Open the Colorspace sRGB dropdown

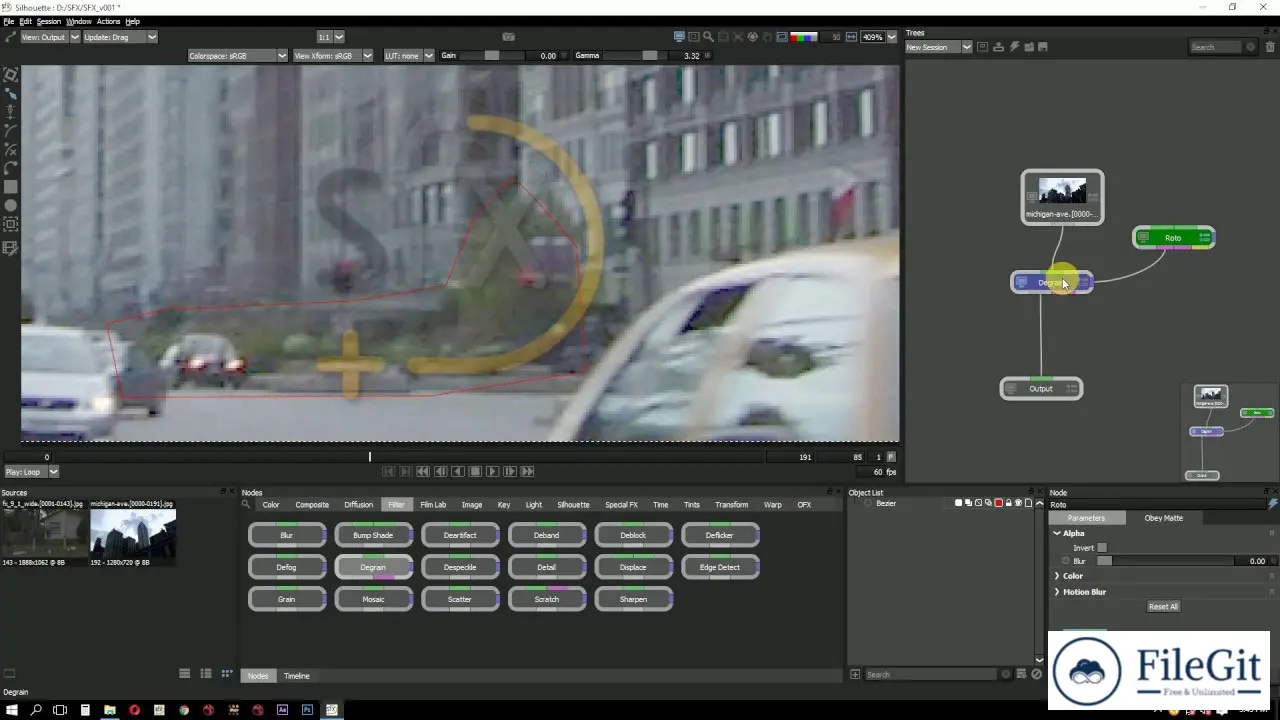(x=238, y=56)
